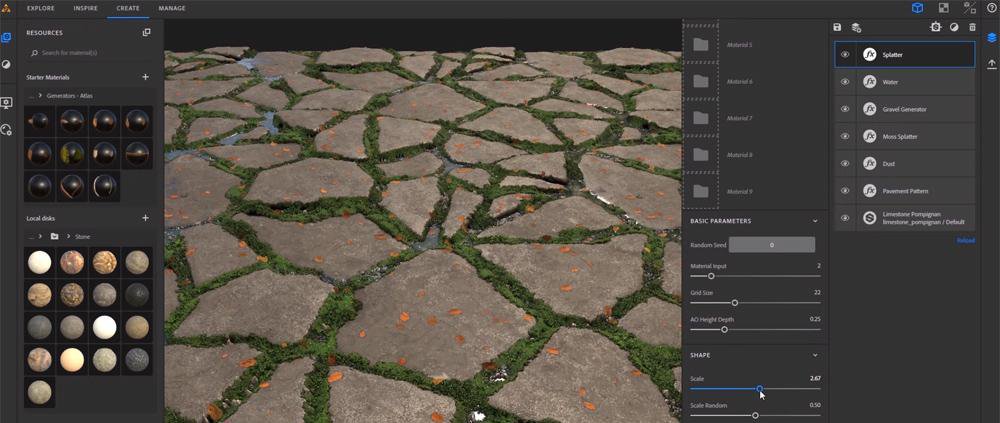Click the Search for material(s) field
This screenshot has width=1000, height=423.
tap(89, 53)
